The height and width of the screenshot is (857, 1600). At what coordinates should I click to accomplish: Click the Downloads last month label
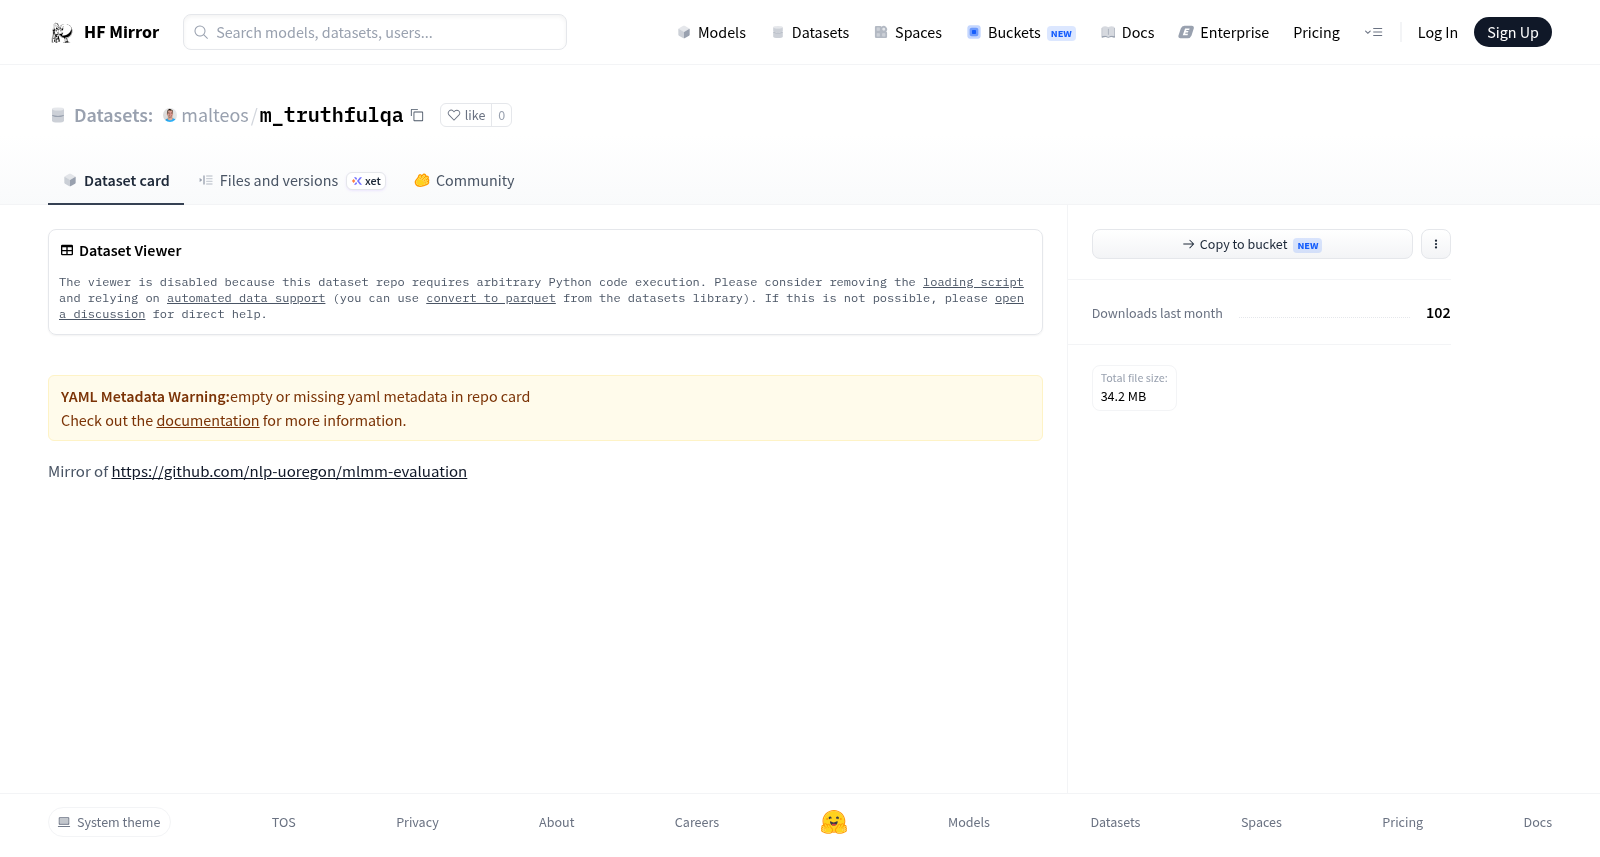pos(1157,314)
